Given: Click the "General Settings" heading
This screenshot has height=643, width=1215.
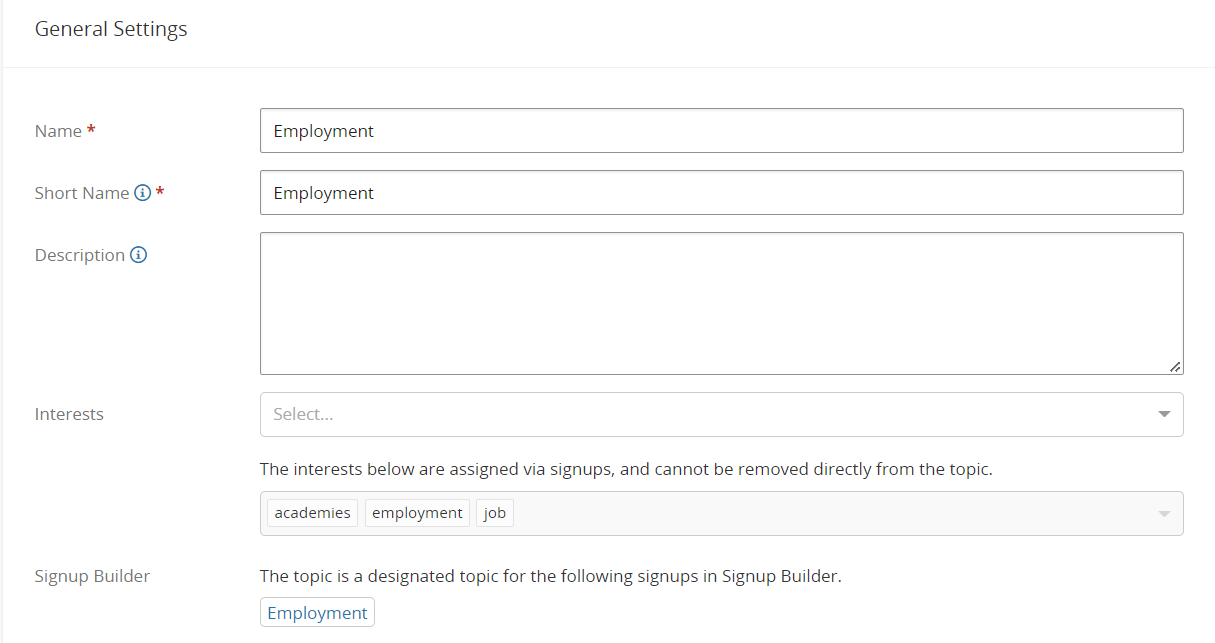Looking at the screenshot, I should (x=111, y=29).
